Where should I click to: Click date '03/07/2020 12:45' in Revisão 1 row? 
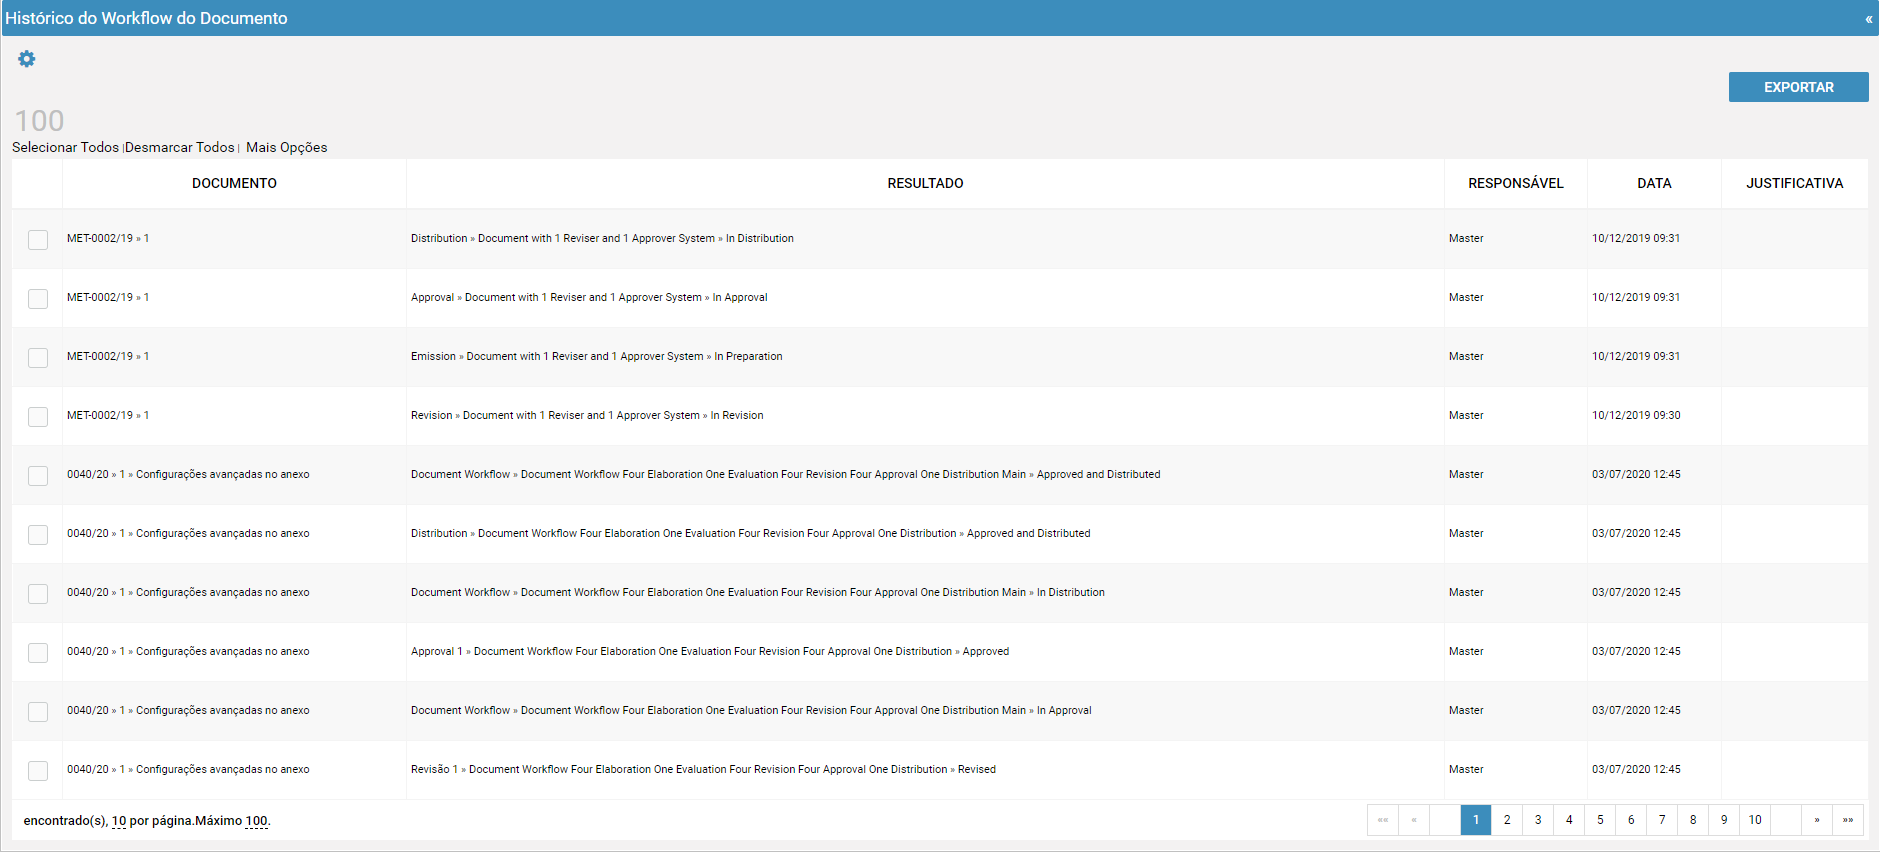coord(1636,769)
